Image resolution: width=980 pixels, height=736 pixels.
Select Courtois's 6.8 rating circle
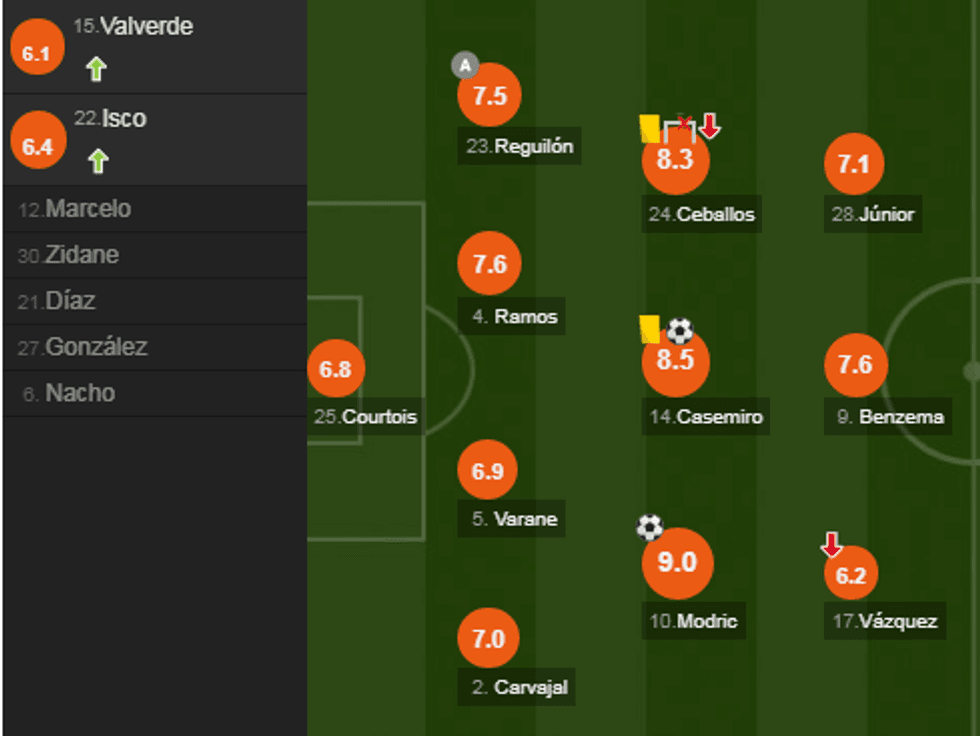coord(336,369)
